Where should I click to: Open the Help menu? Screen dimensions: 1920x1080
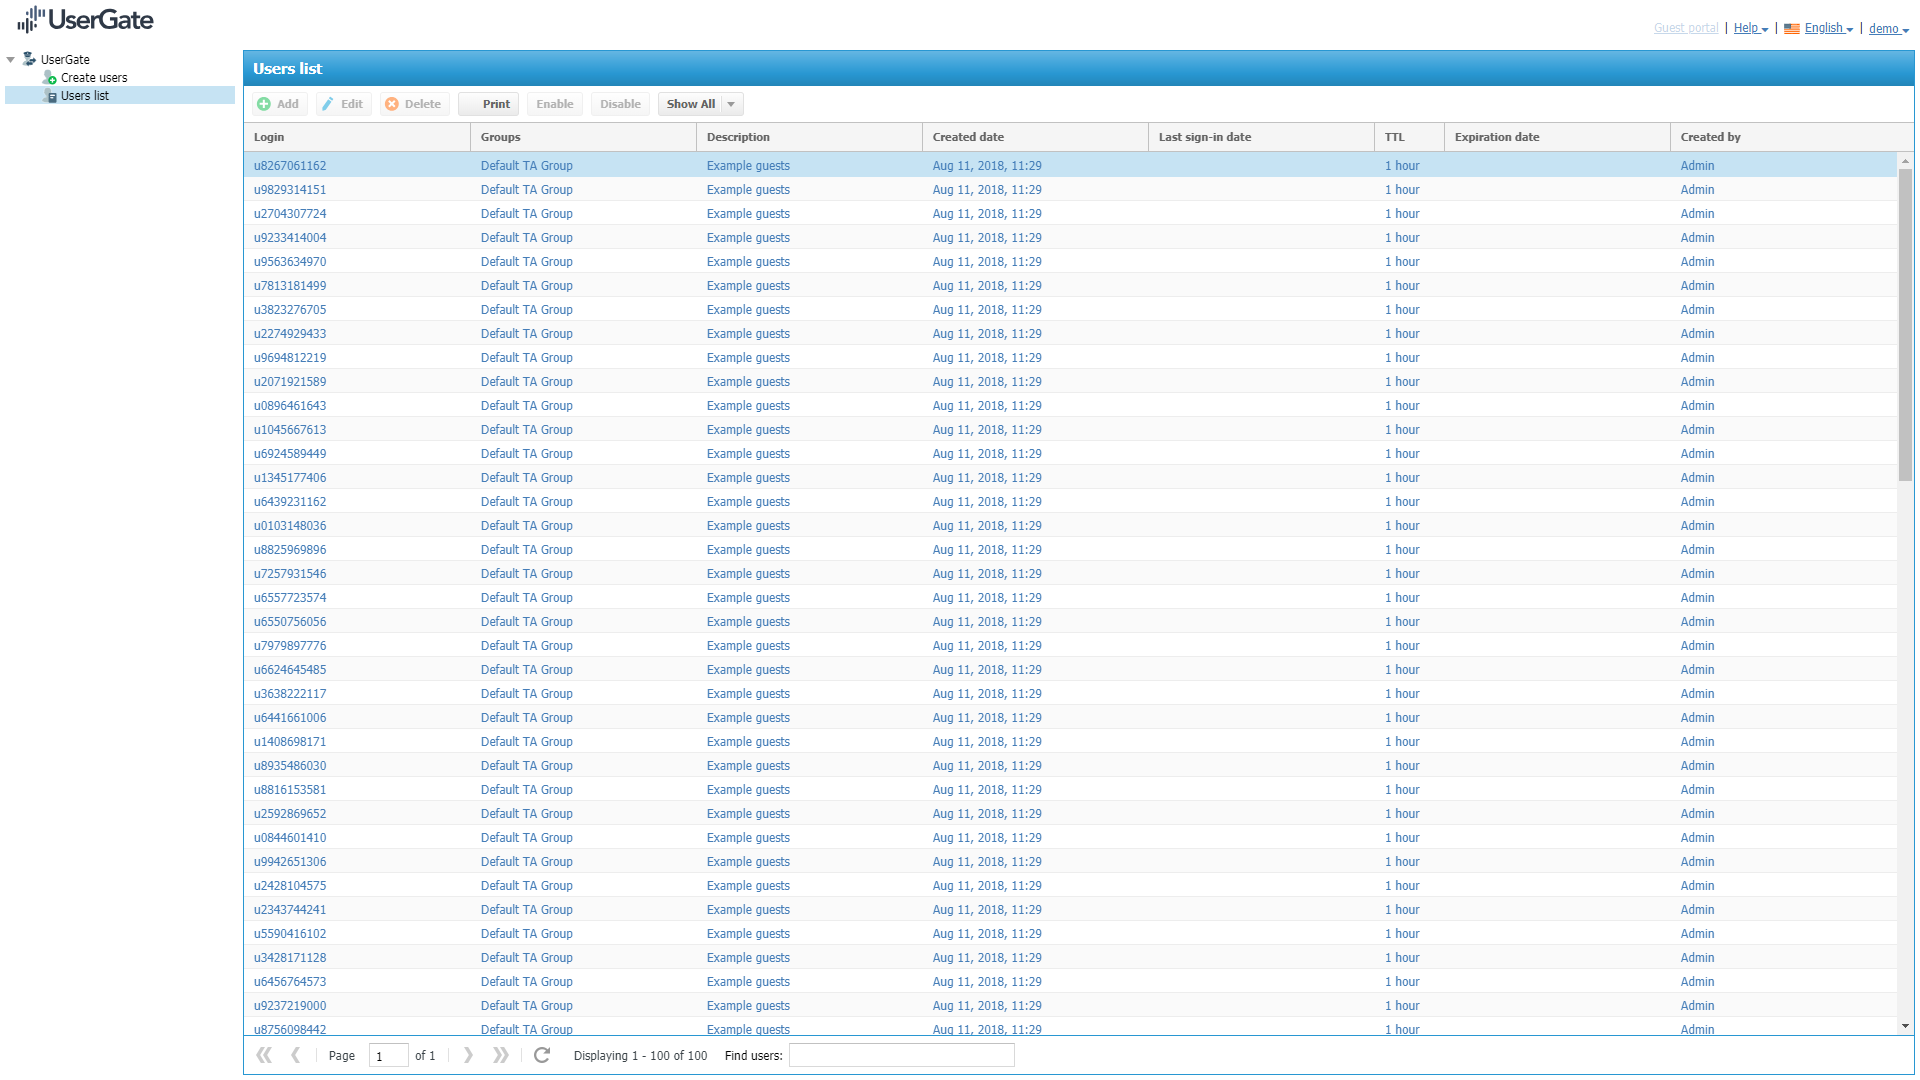pos(1750,28)
